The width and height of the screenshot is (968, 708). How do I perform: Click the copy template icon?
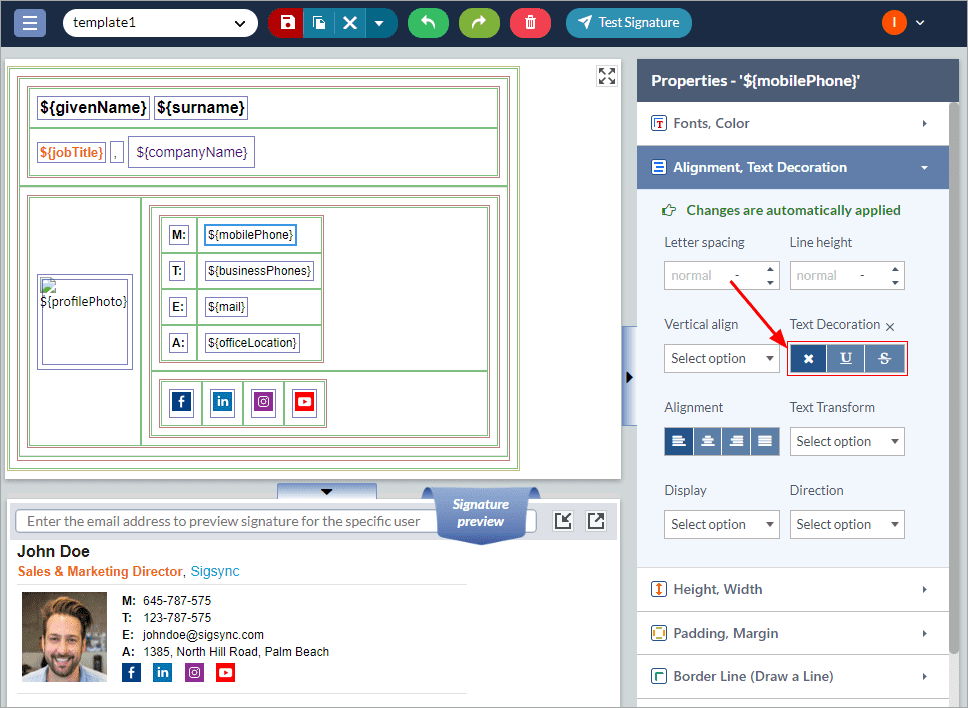(x=319, y=22)
